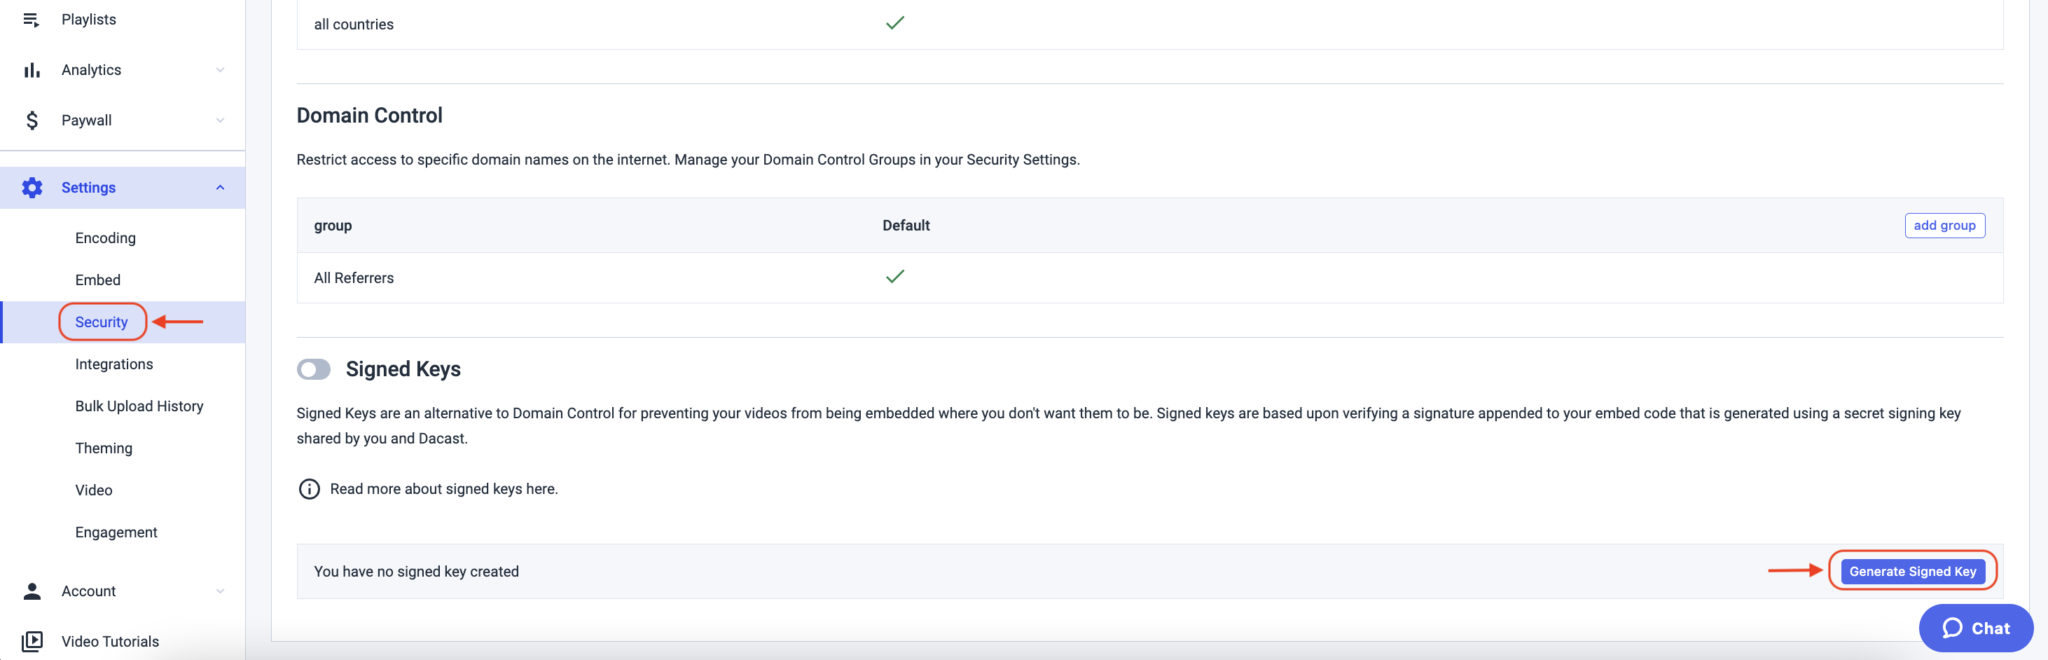Viewport: 2048px width, 660px height.
Task: Click the Analytics bar chart icon
Action: 32,70
